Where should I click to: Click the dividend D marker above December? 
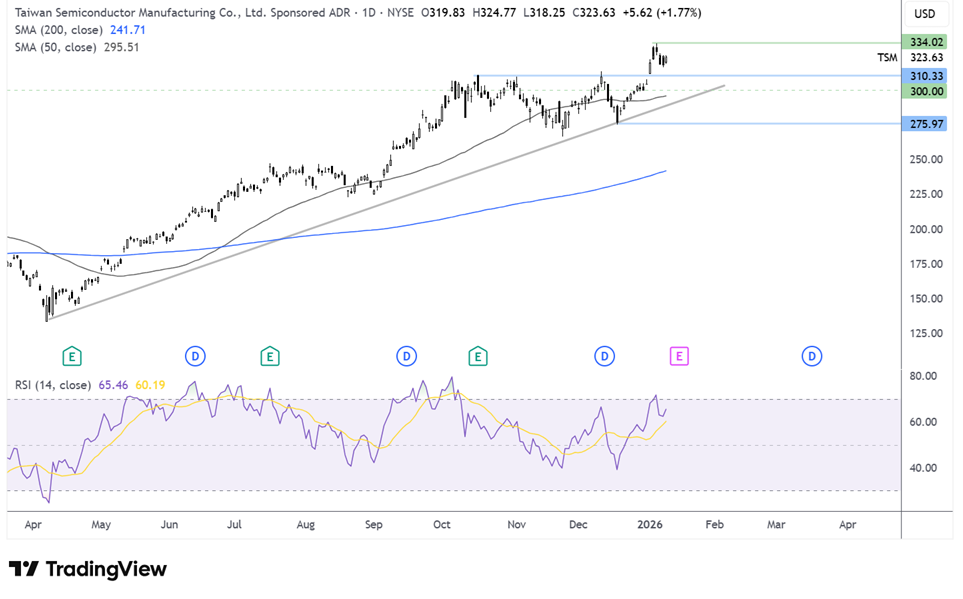tap(604, 356)
